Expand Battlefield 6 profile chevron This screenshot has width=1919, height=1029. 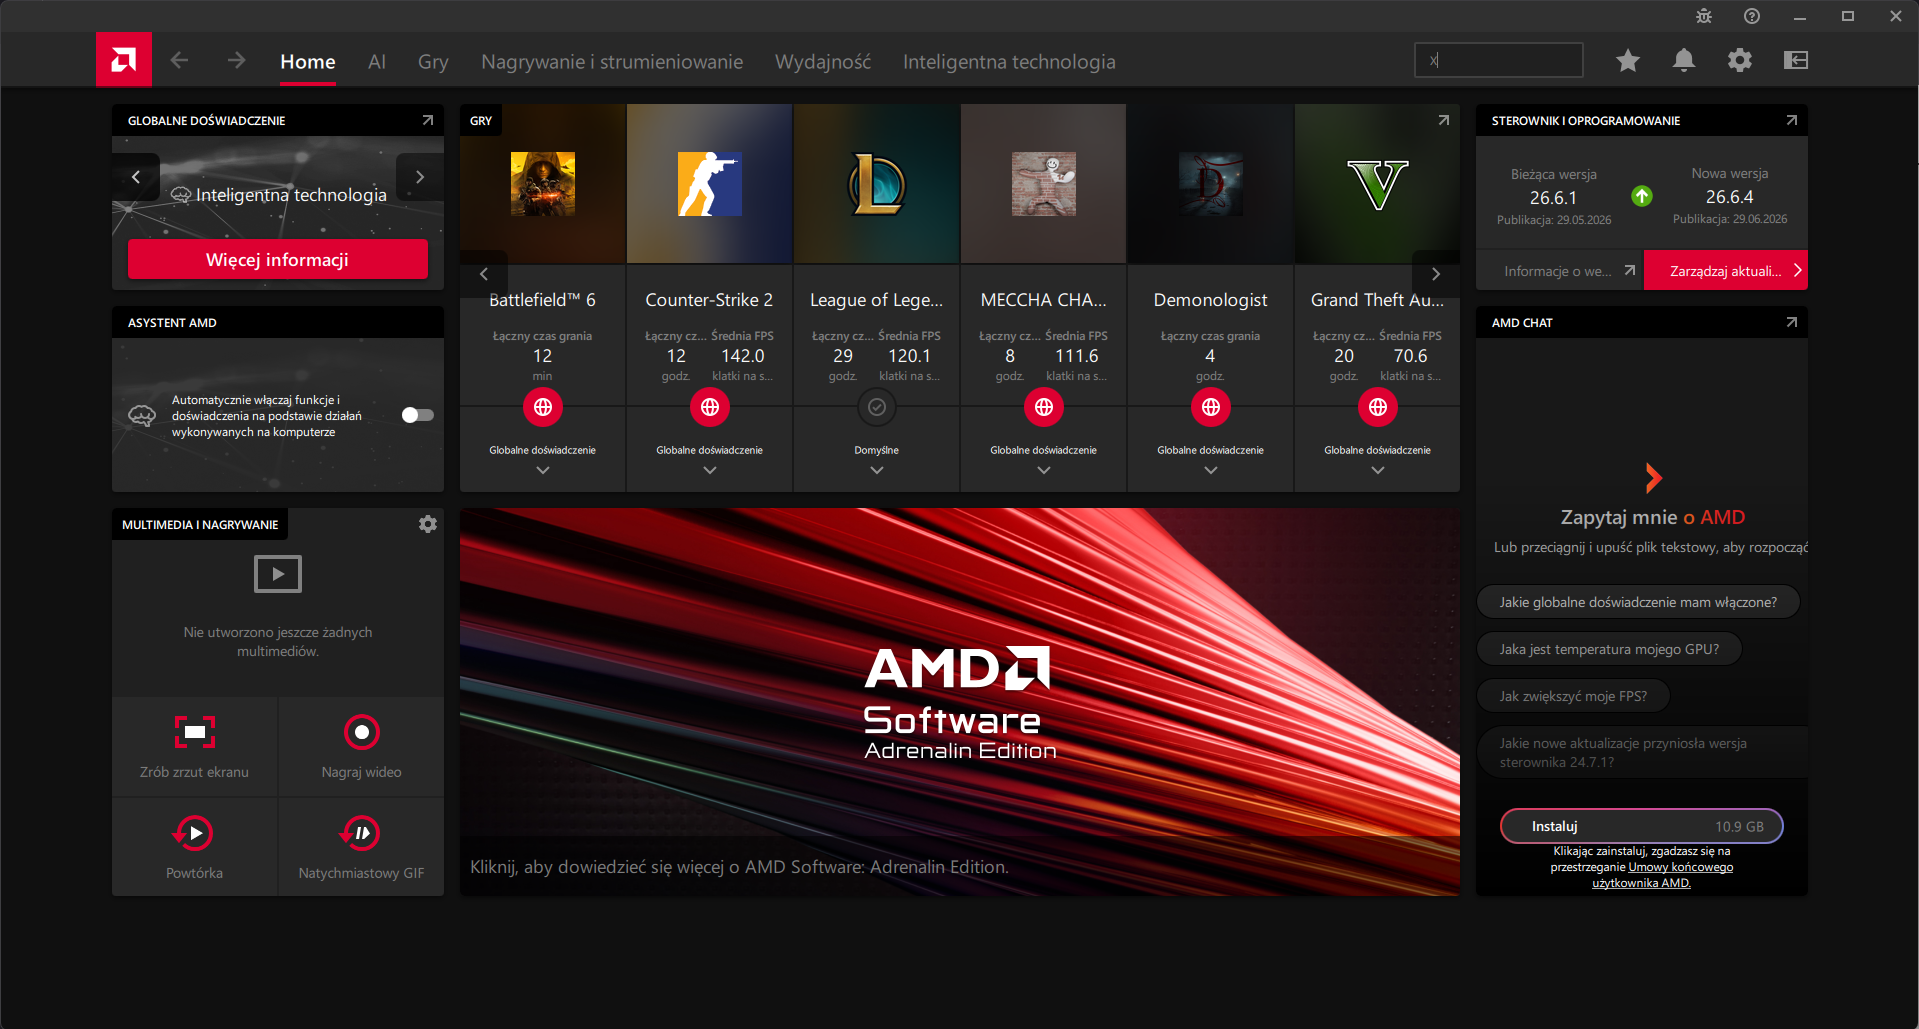click(543, 470)
